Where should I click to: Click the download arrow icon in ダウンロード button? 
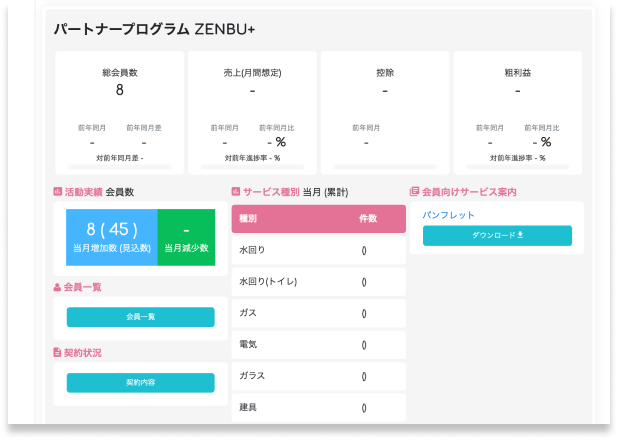(x=520, y=236)
